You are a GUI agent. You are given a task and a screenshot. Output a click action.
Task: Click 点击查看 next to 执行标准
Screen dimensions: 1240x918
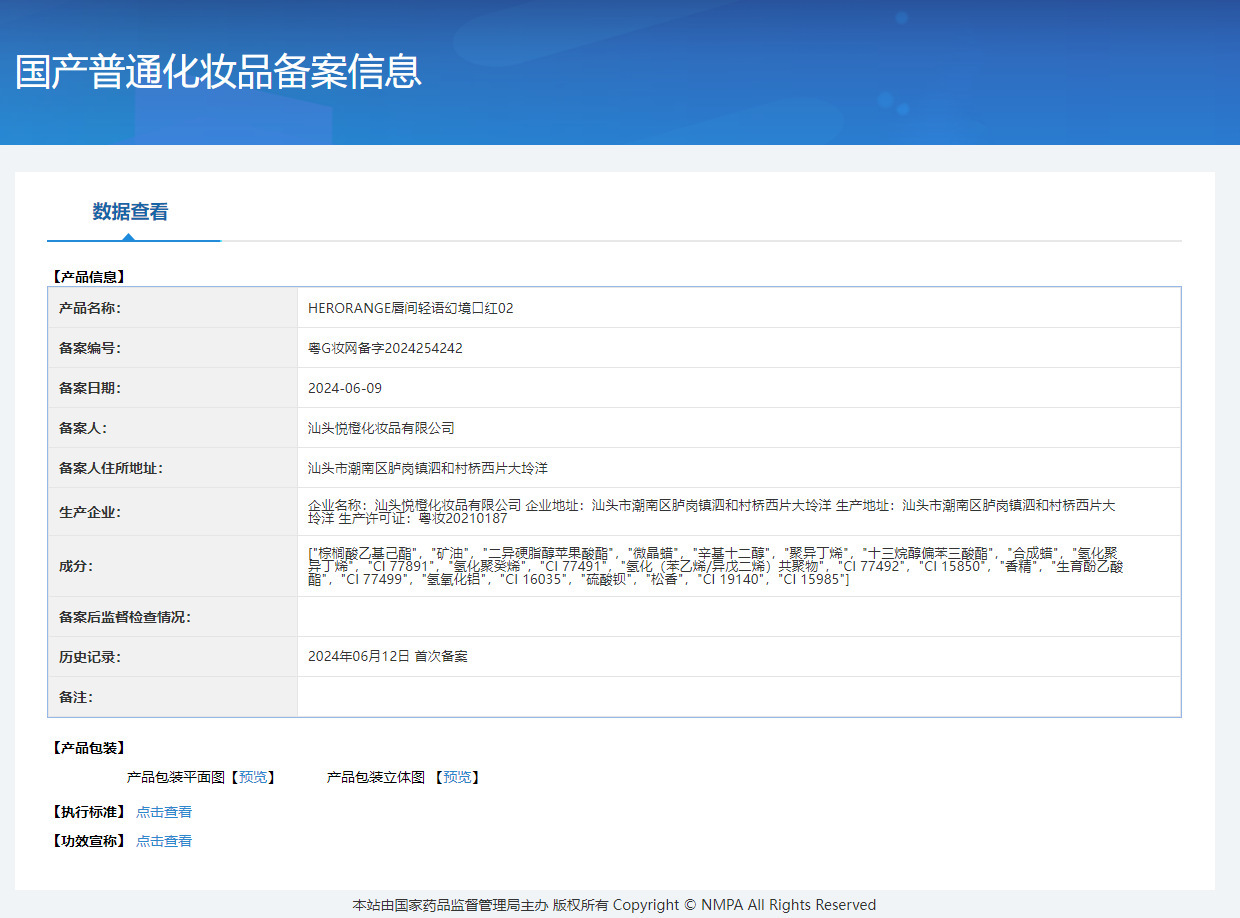click(164, 812)
